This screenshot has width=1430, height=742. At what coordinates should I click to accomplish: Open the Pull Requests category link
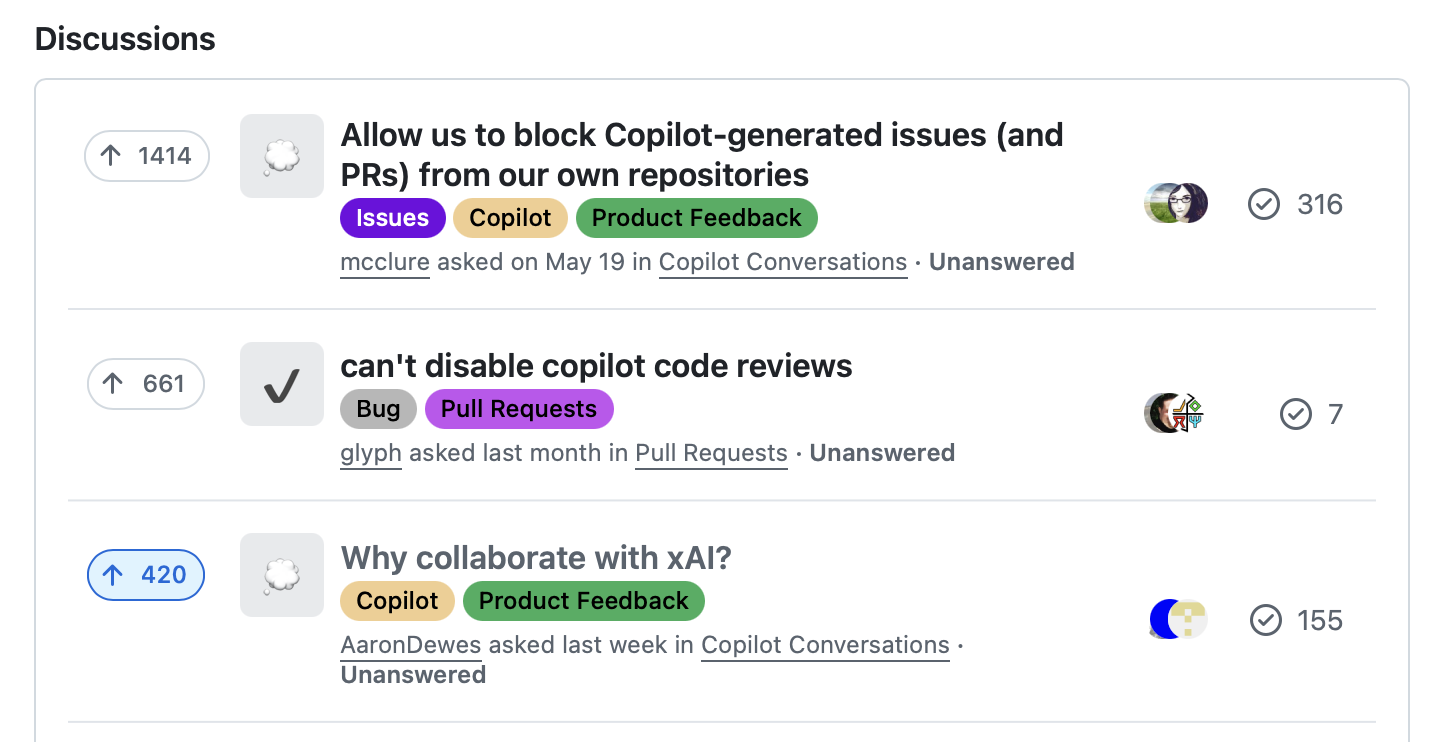711,453
